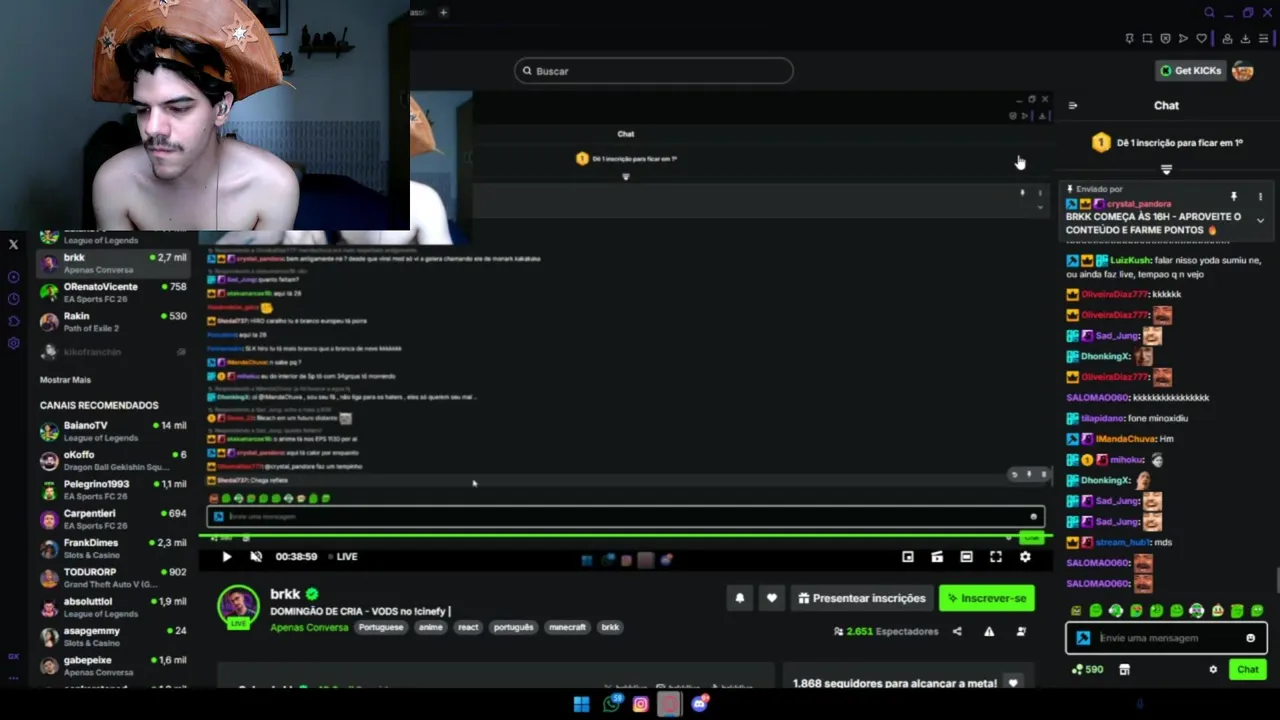Click Presentear inscrições gift button

862,598
